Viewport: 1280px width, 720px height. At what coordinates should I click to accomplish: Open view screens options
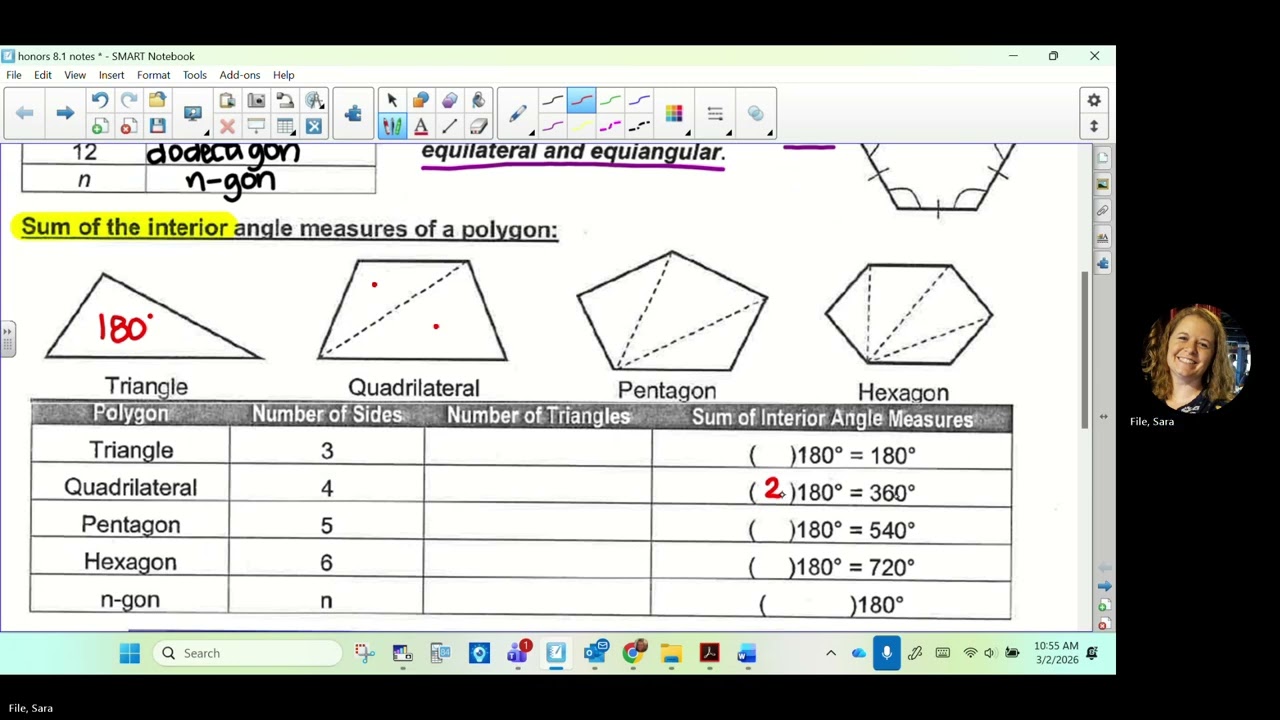[x=194, y=113]
